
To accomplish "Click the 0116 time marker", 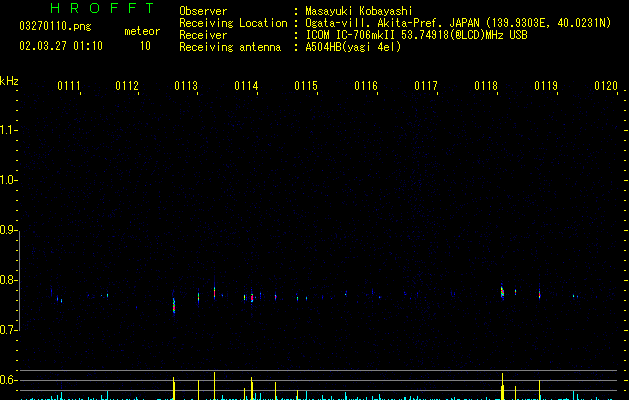I will (x=366, y=86).
